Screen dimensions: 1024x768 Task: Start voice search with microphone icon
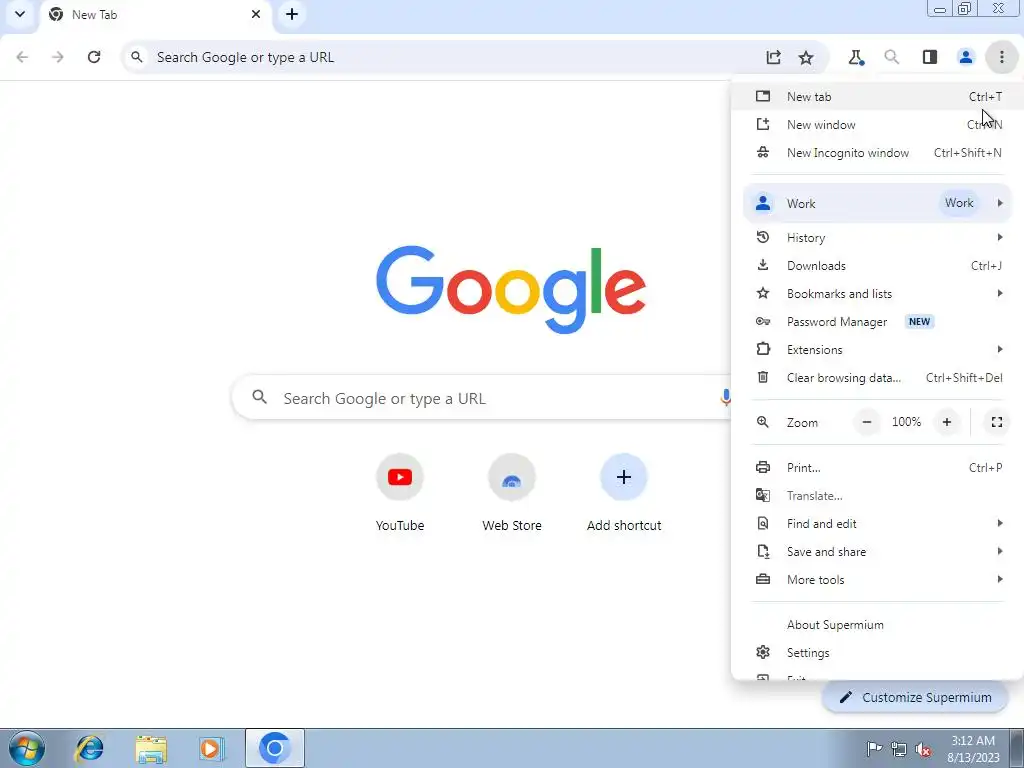pyautogui.click(x=725, y=397)
